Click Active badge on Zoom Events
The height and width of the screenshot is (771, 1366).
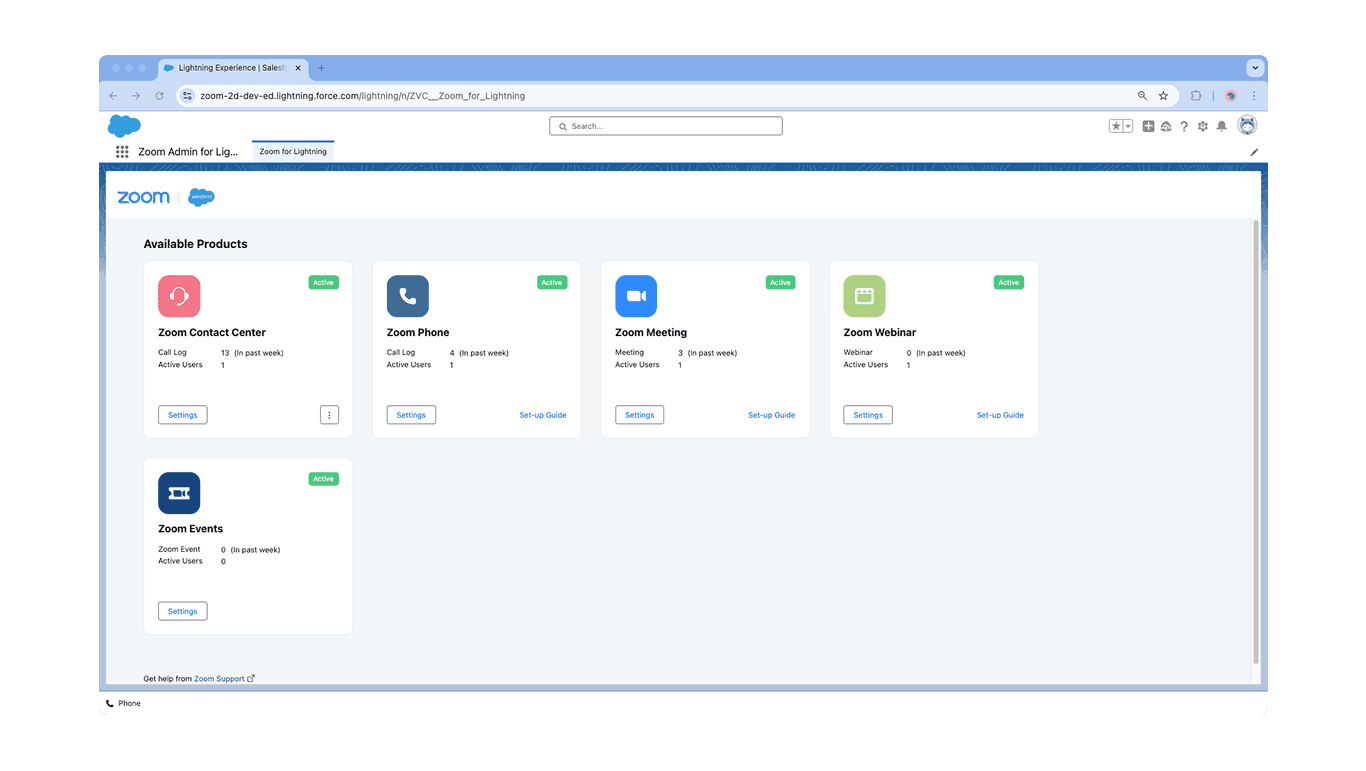pyautogui.click(x=323, y=479)
